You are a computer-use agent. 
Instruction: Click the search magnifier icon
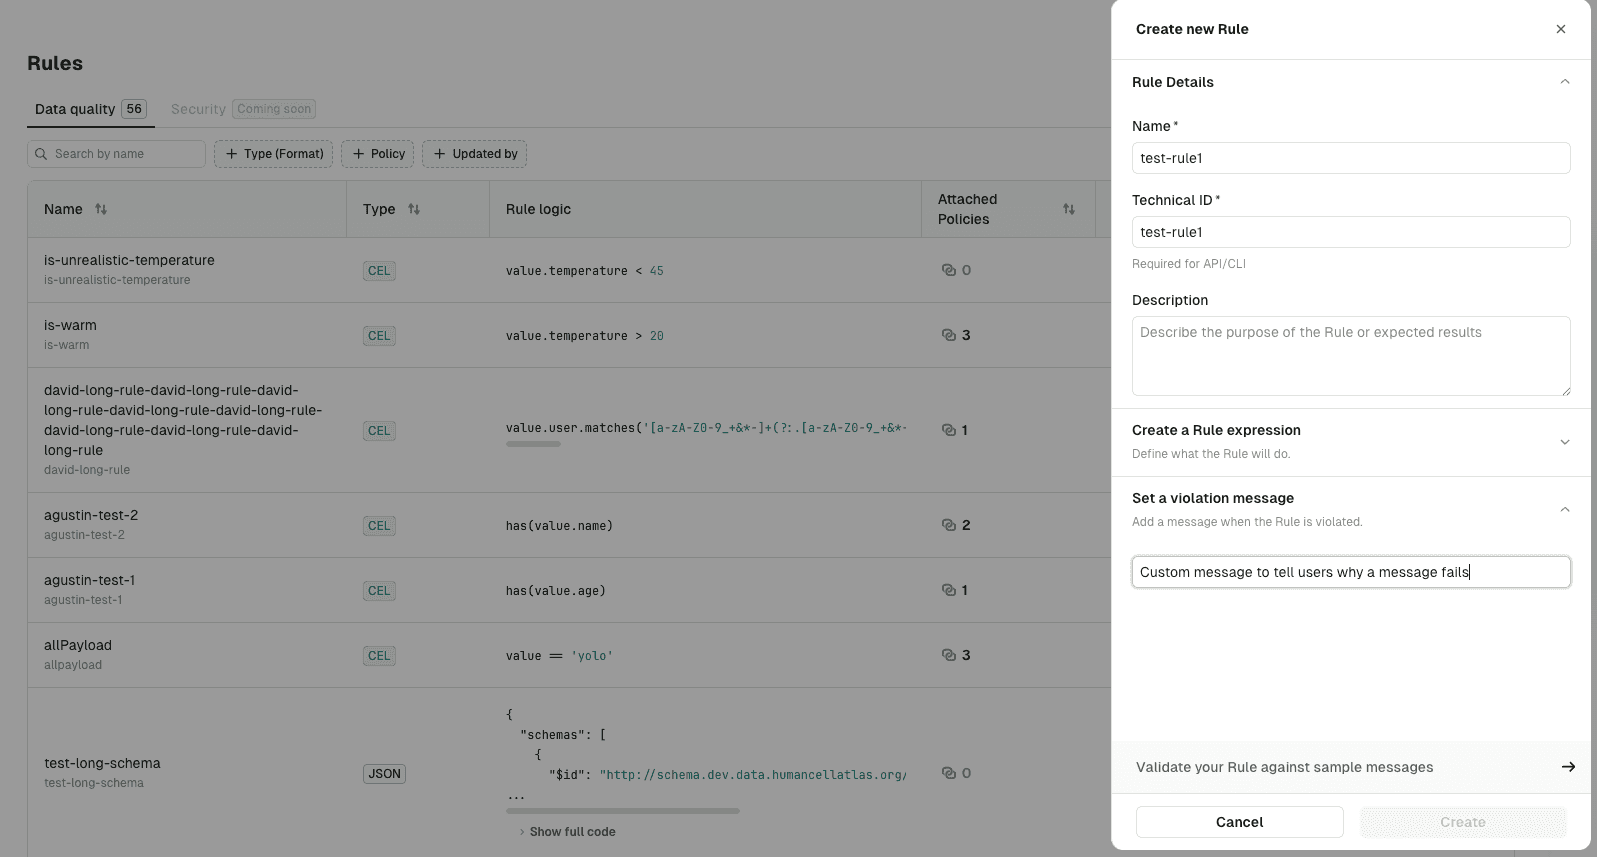coord(41,154)
